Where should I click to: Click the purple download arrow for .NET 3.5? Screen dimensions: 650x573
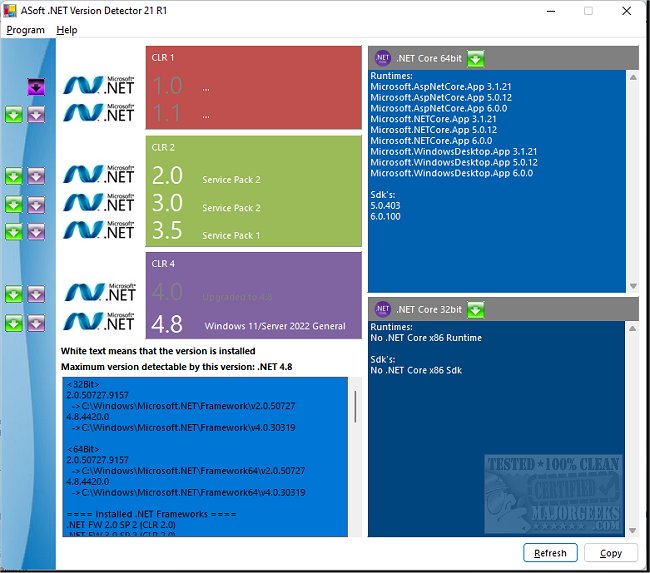[x=36, y=232]
